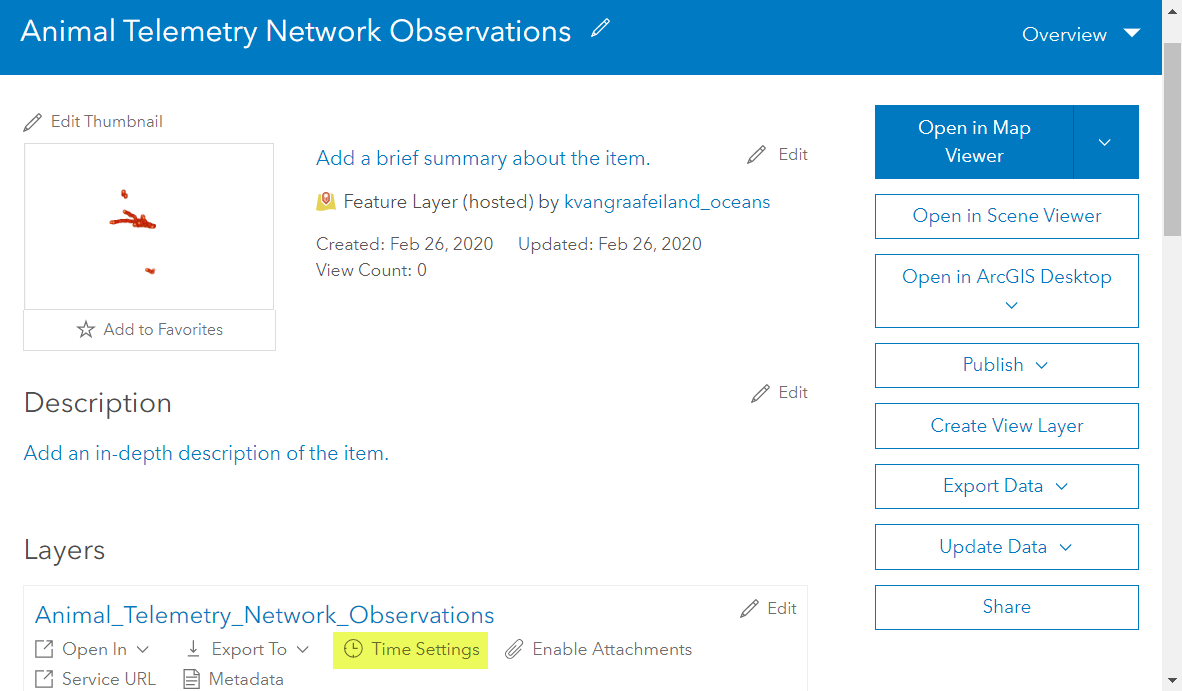Click the star icon in Add to Favorites

86,330
